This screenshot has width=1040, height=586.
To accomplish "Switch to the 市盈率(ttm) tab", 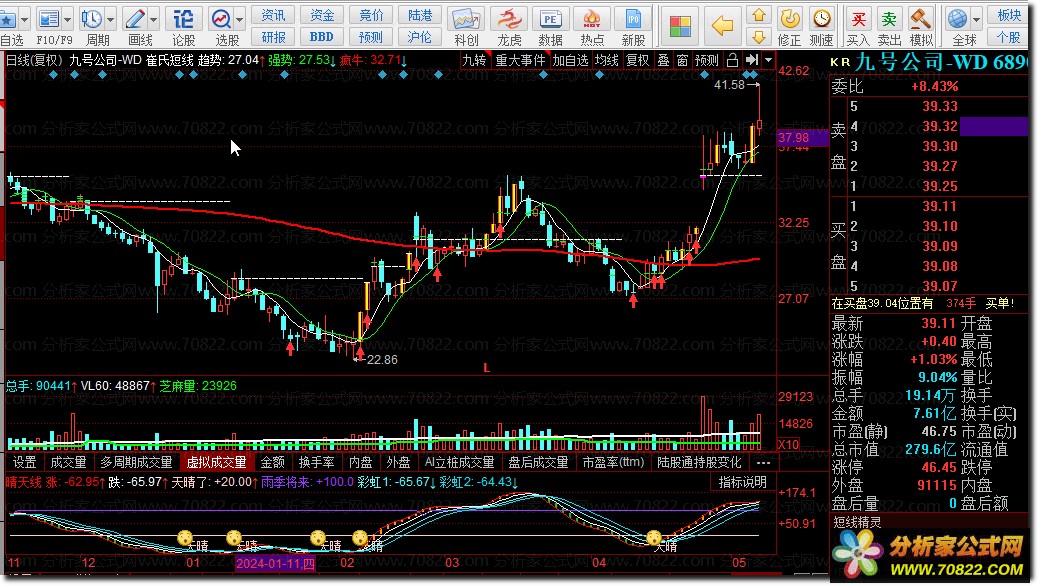I will click(614, 462).
